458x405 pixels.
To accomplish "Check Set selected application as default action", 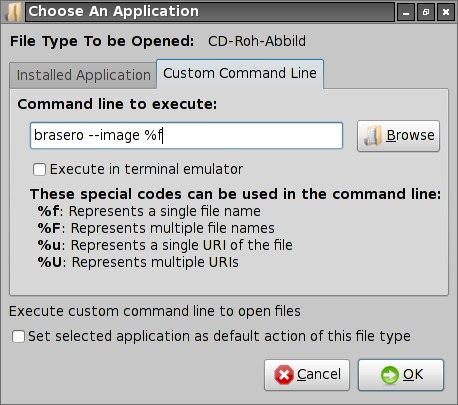I will [18, 336].
